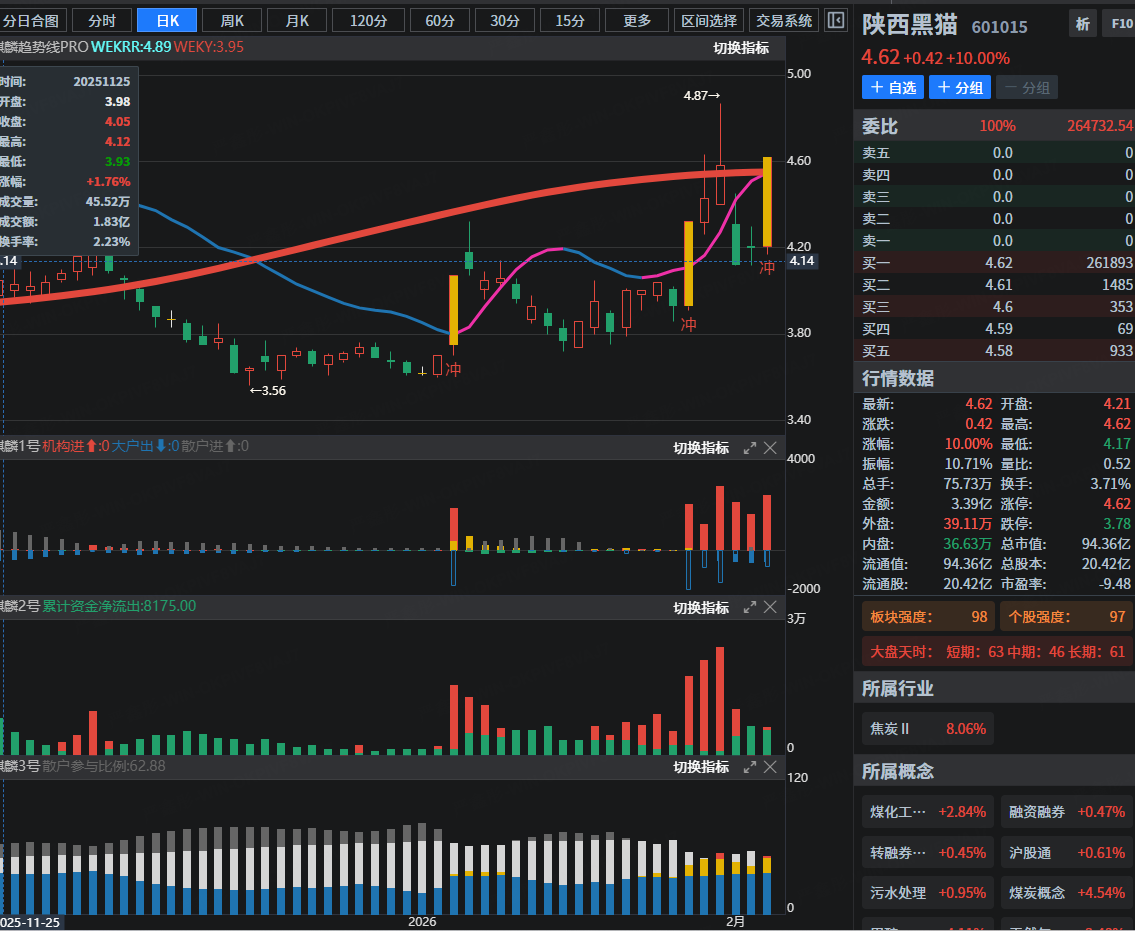This screenshot has height=931, width=1135.
Task: Close the 麒麟3号 indicator panel
Action: pyautogui.click(x=770, y=767)
